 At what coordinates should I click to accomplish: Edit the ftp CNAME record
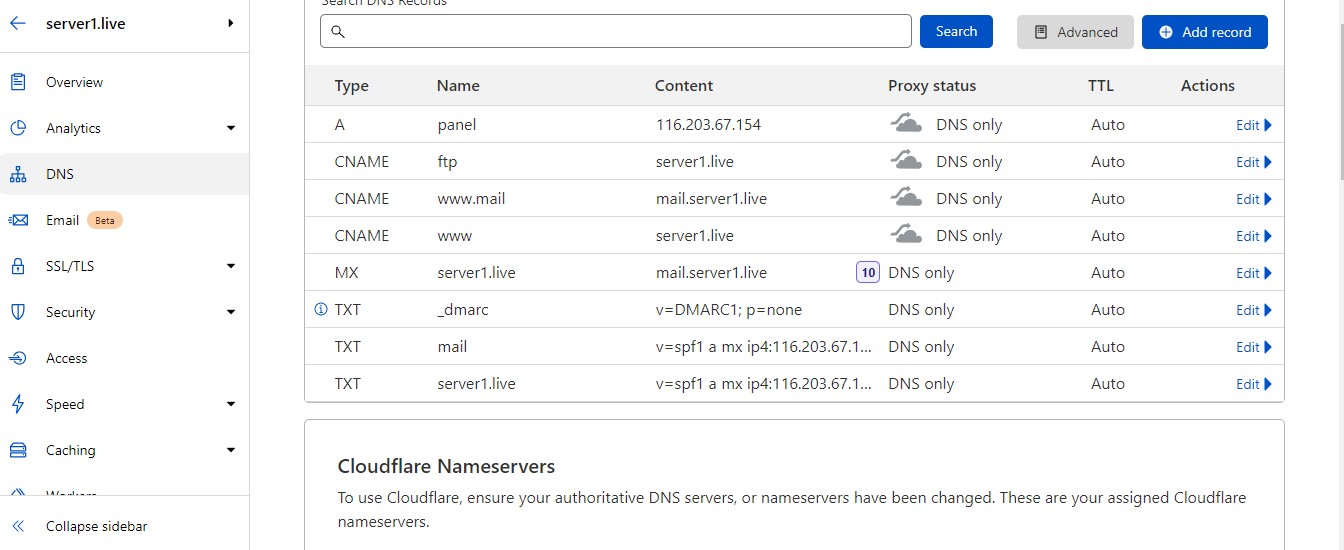[1254, 162]
